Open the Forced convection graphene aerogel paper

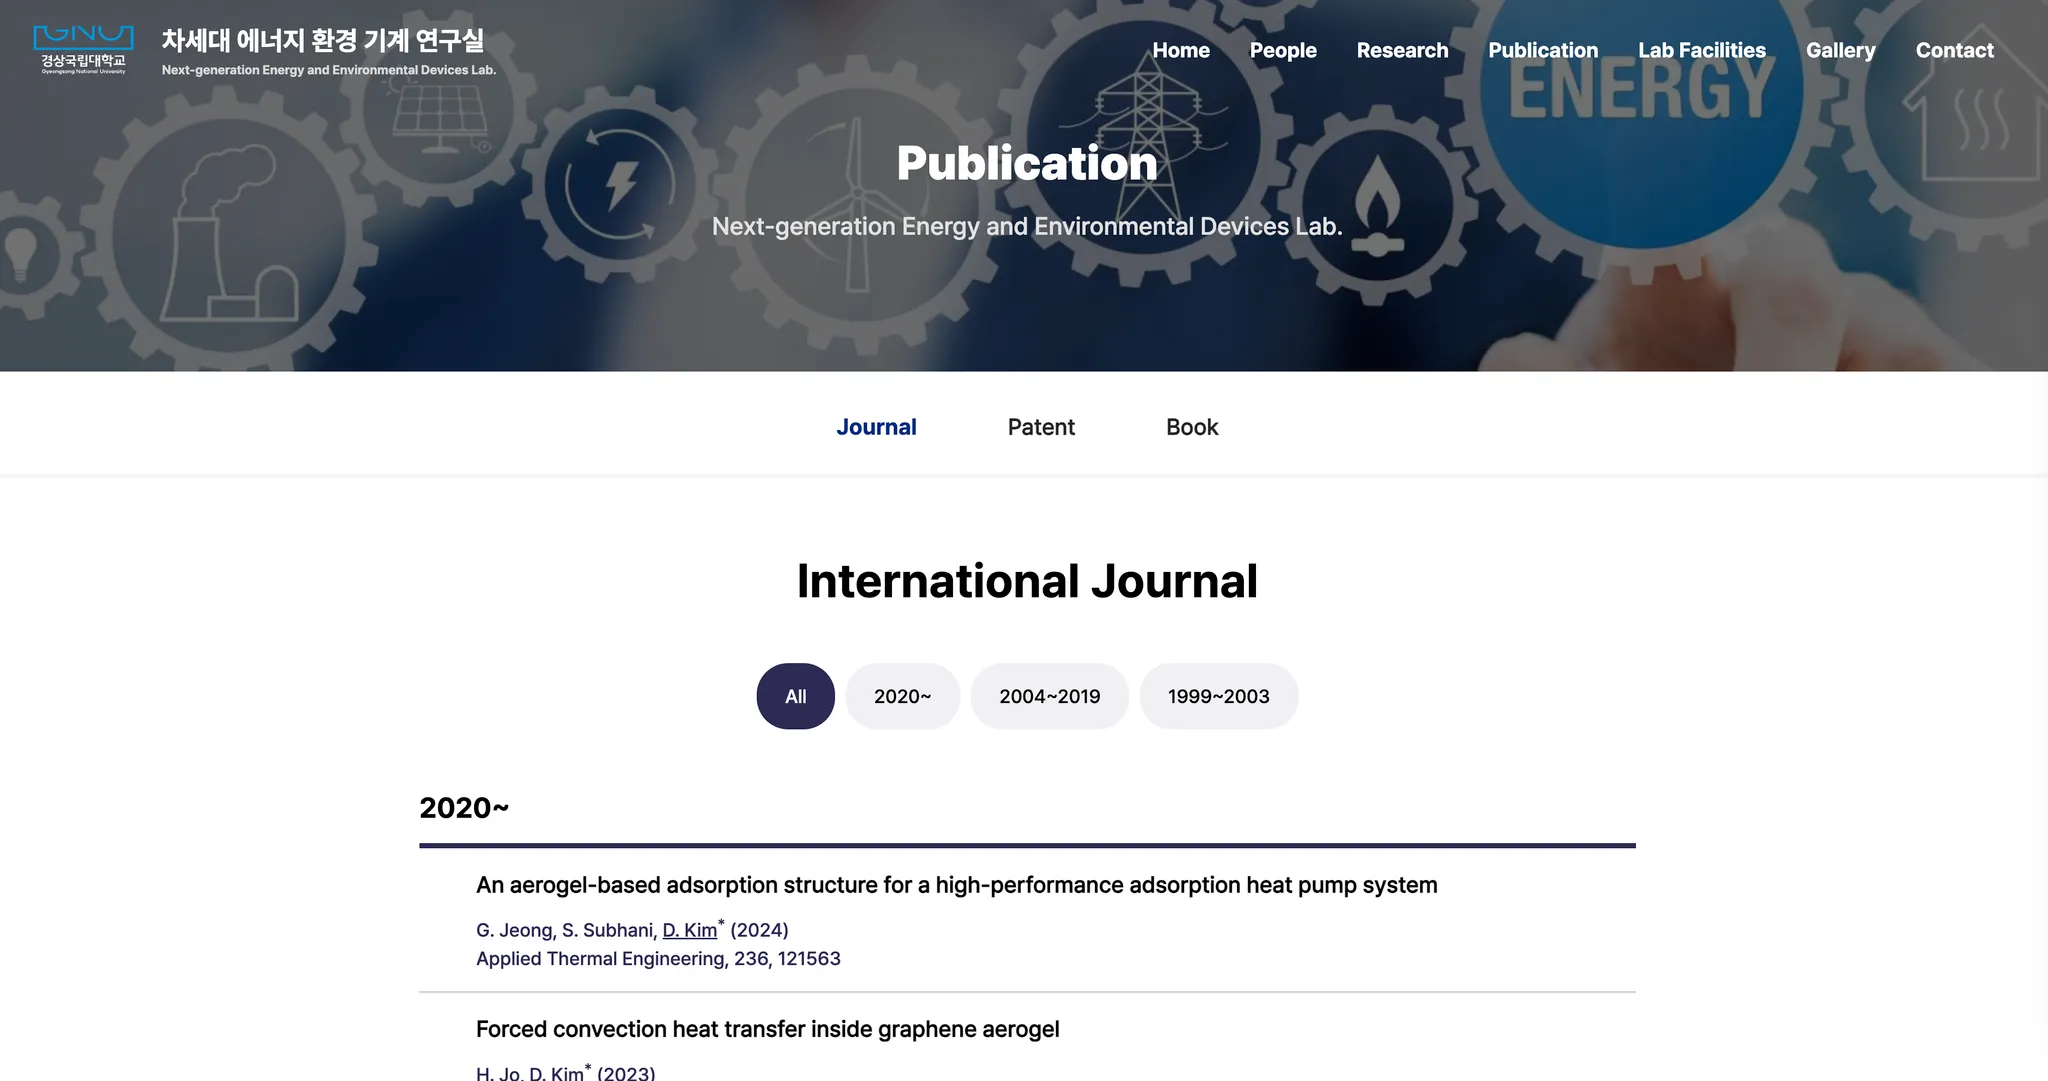pyautogui.click(x=767, y=1029)
